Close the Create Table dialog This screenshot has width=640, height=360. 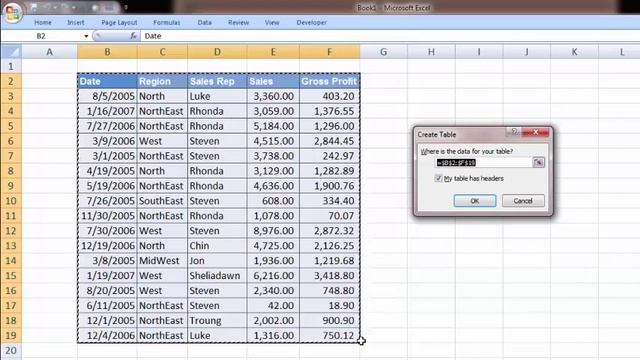535,132
